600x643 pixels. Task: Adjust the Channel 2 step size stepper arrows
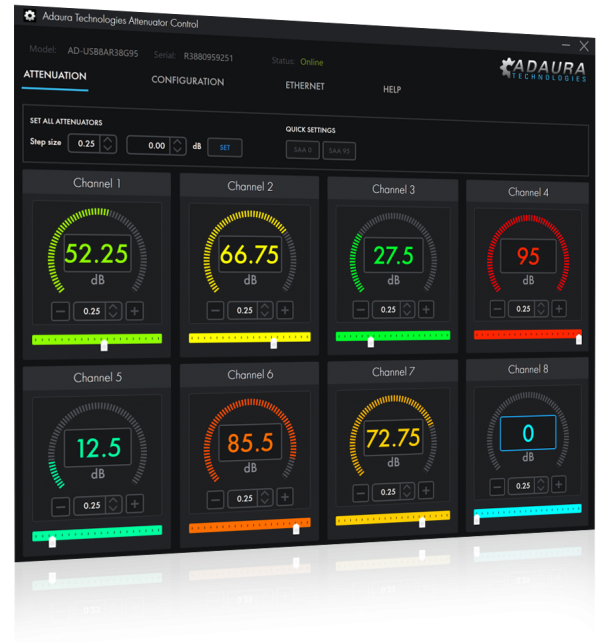tap(265, 310)
